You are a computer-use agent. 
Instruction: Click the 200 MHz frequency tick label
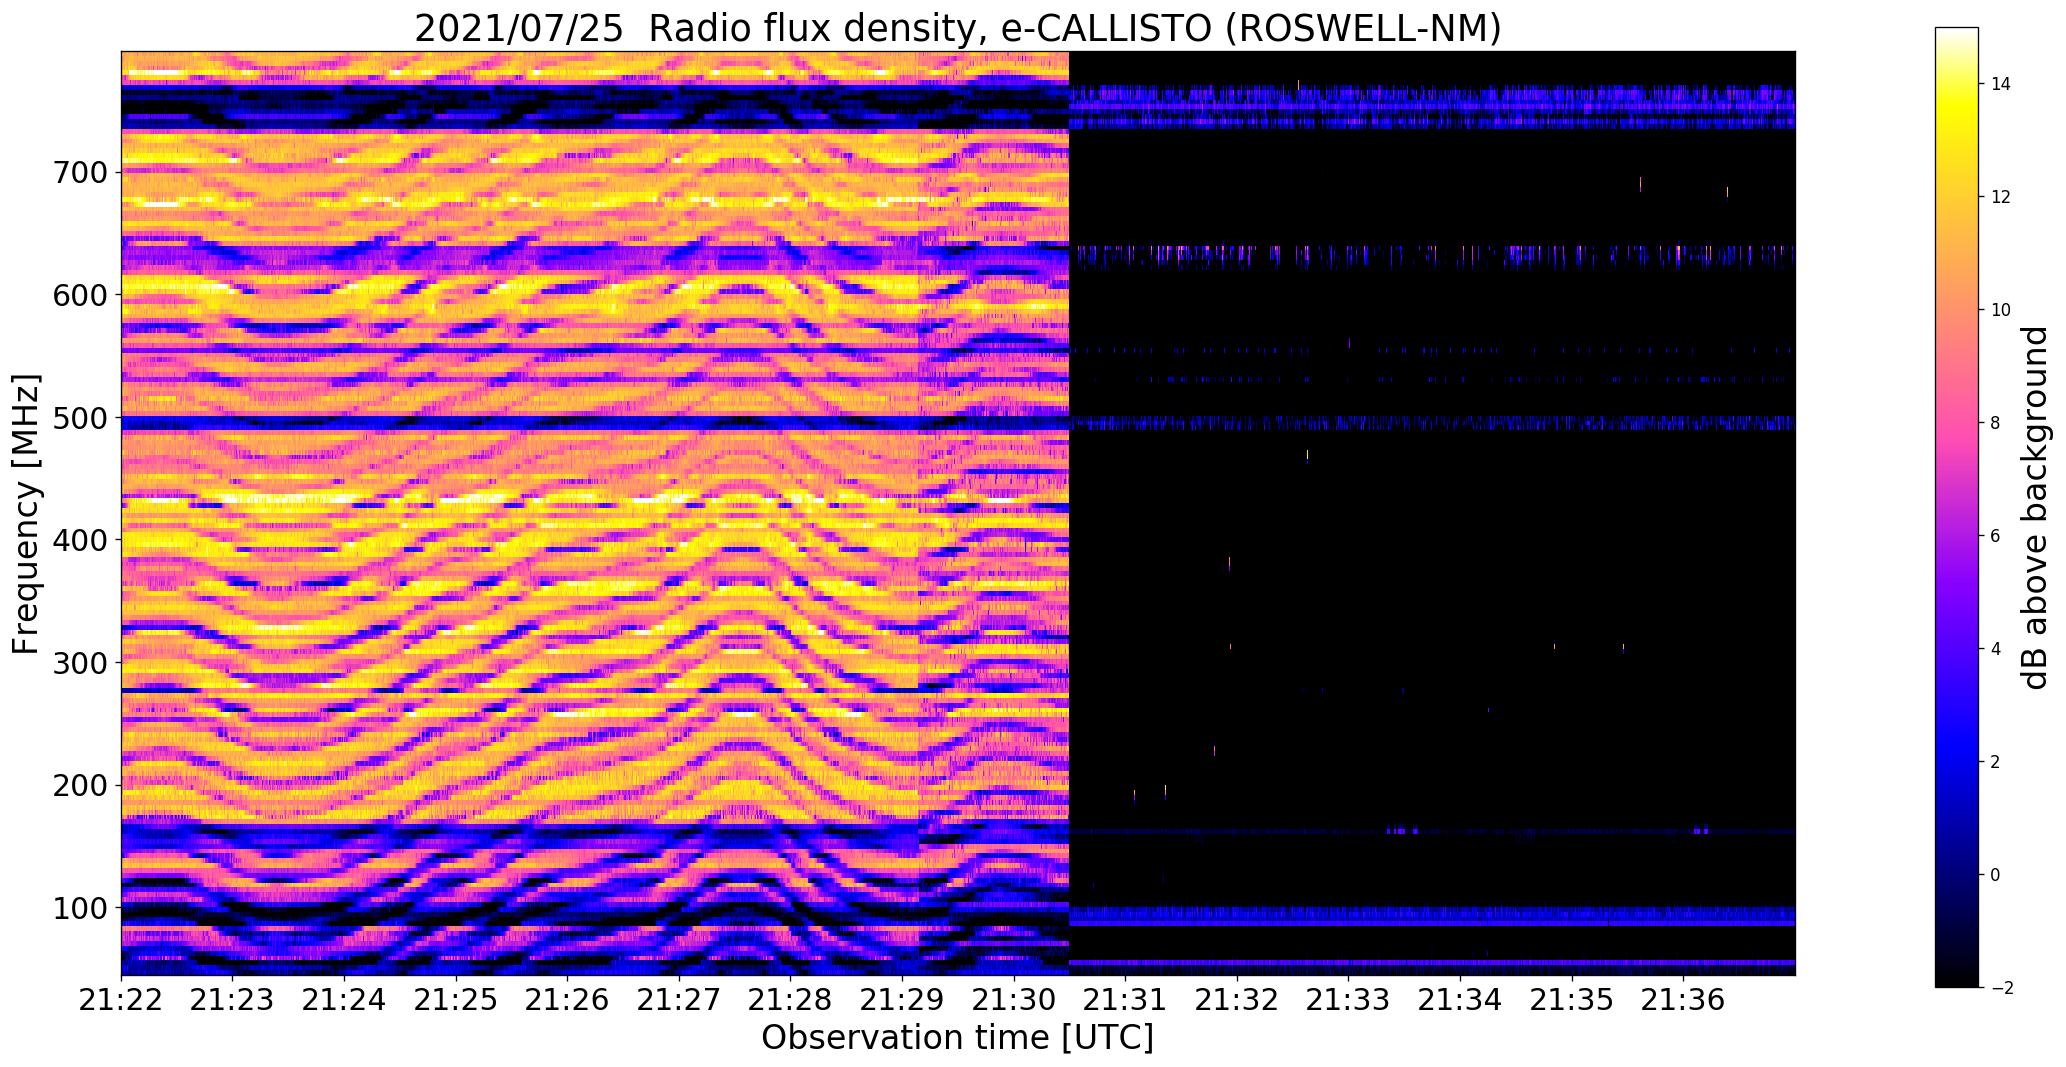click(80, 786)
